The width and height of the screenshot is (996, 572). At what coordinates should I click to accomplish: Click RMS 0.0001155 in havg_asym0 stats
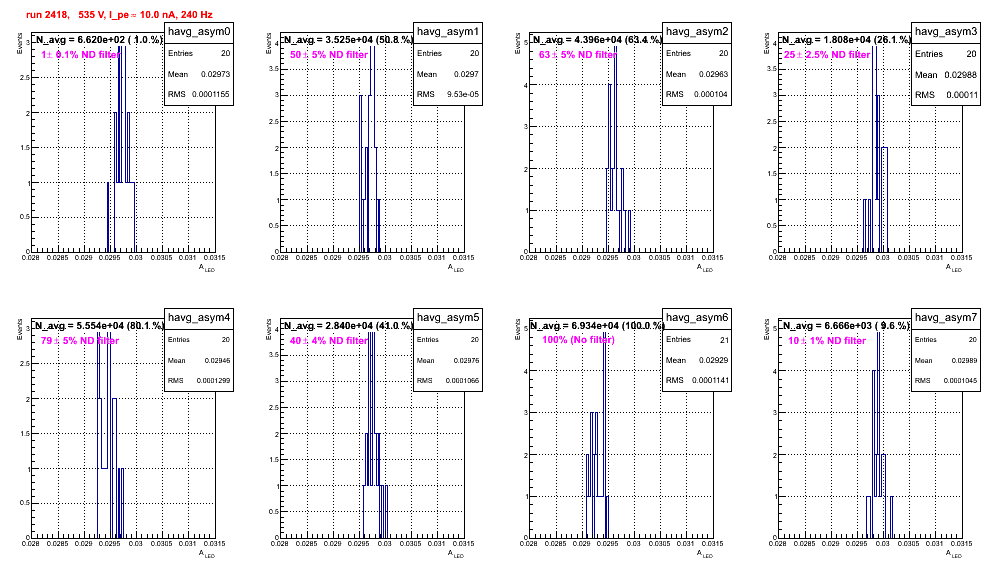pyautogui.click(x=199, y=94)
